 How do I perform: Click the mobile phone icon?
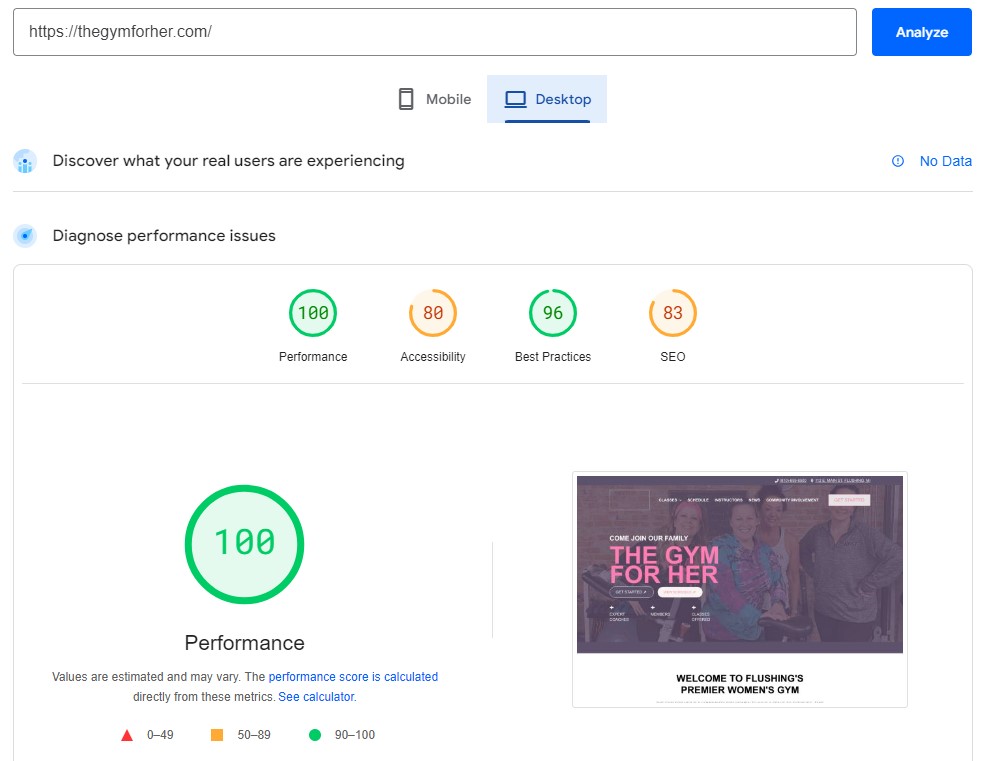click(405, 99)
